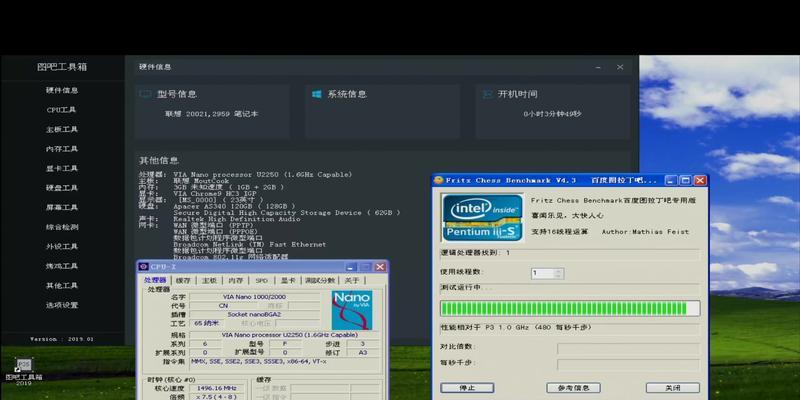Switch to the 内存 tab in CPU-Z

click(x=236, y=280)
